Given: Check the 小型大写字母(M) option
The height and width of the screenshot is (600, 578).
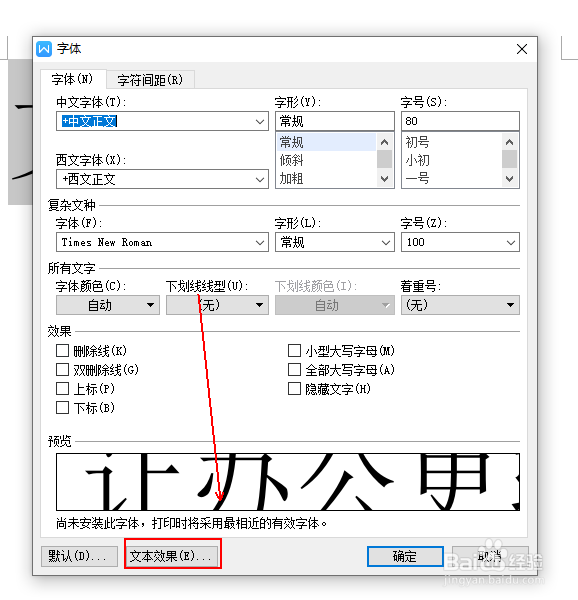Looking at the screenshot, I should tap(294, 351).
